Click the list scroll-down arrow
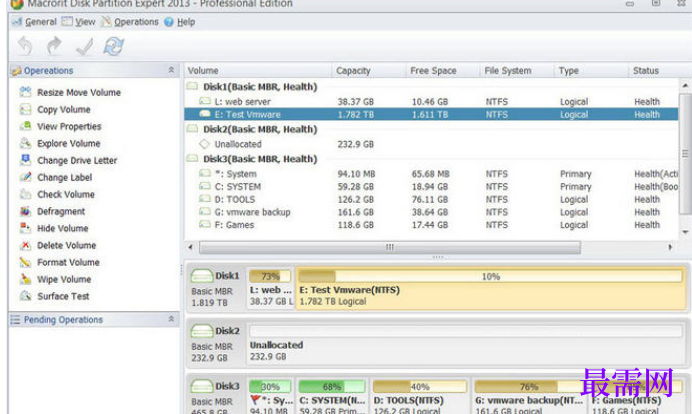 coord(685,232)
